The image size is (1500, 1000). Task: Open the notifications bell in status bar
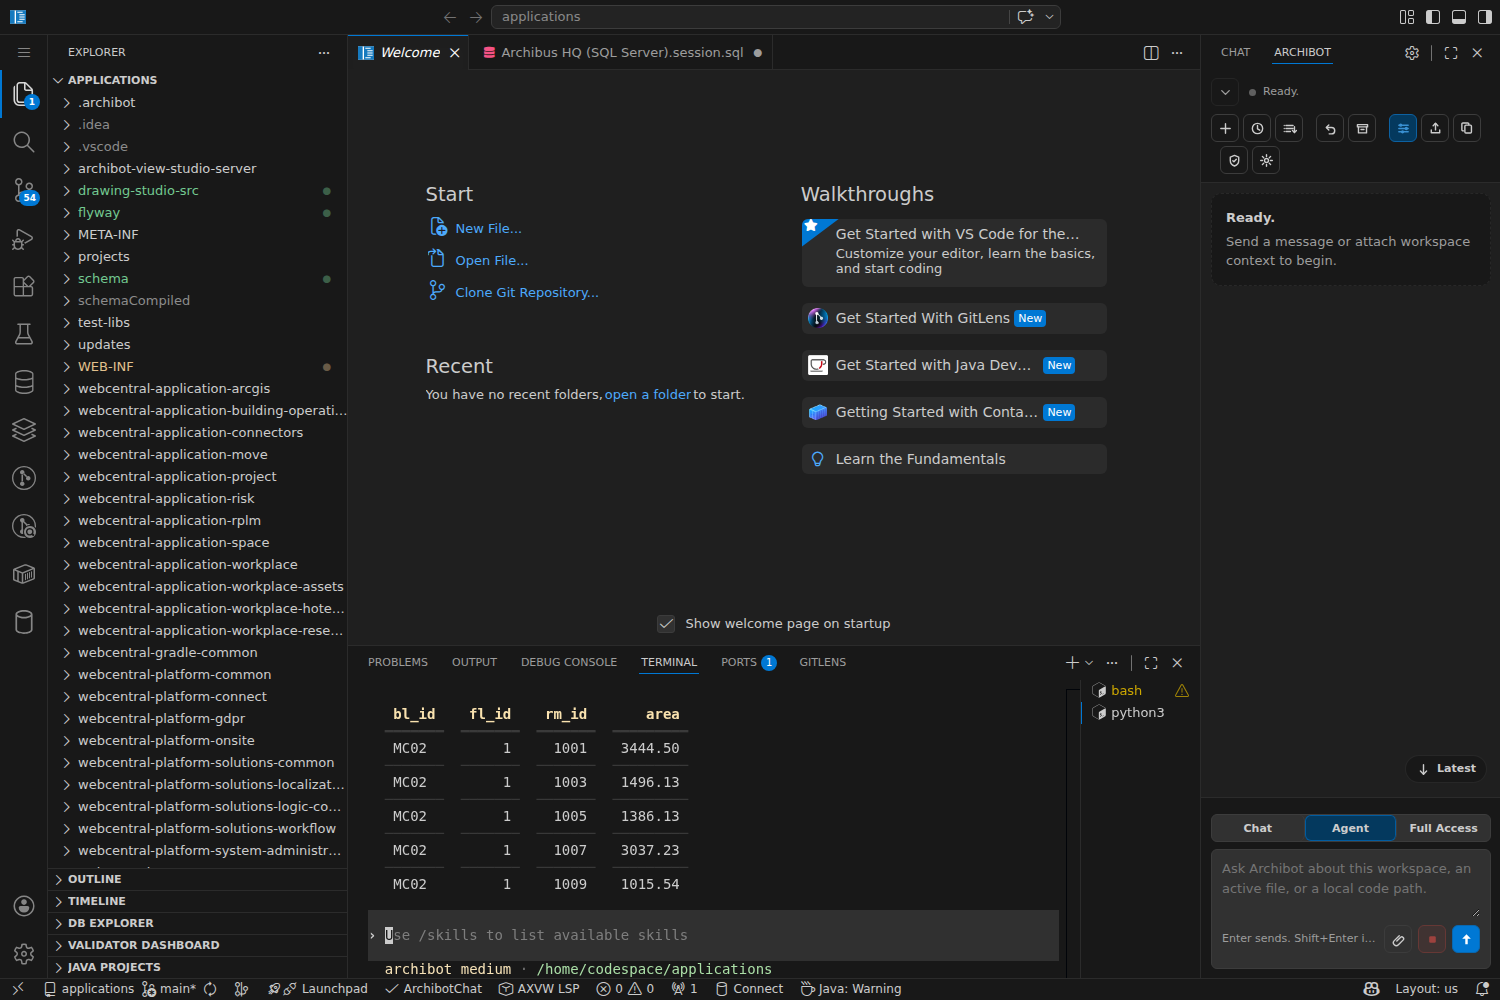(x=1482, y=989)
